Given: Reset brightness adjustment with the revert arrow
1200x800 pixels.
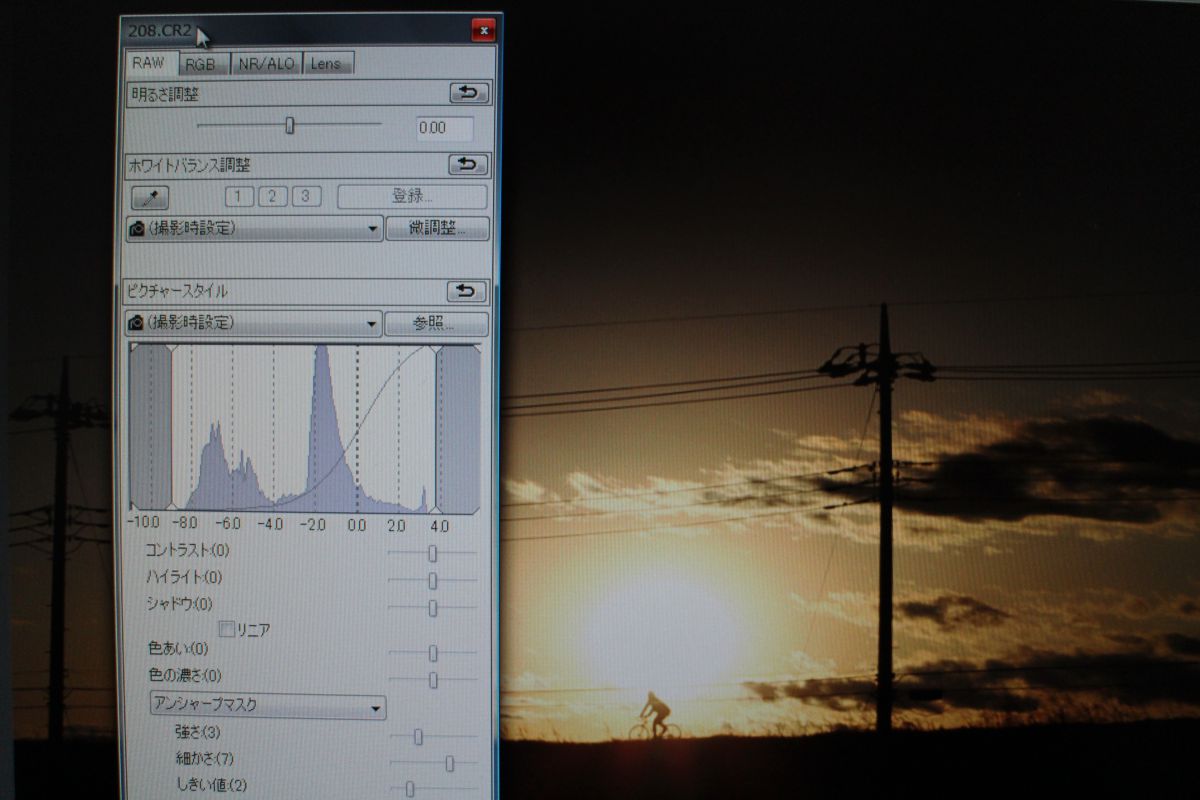Looking at the screenshot, I should pyautogui.click(x=468, y=93).
